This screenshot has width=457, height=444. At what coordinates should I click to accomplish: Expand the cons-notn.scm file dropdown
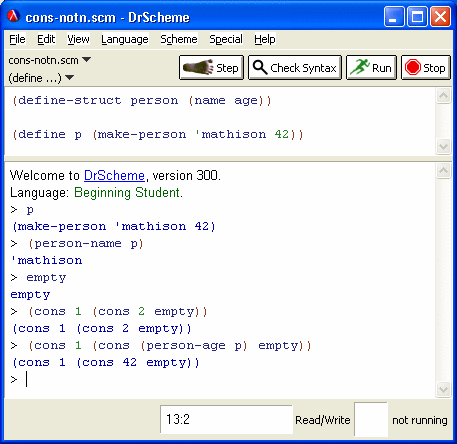tap(50, 60)
